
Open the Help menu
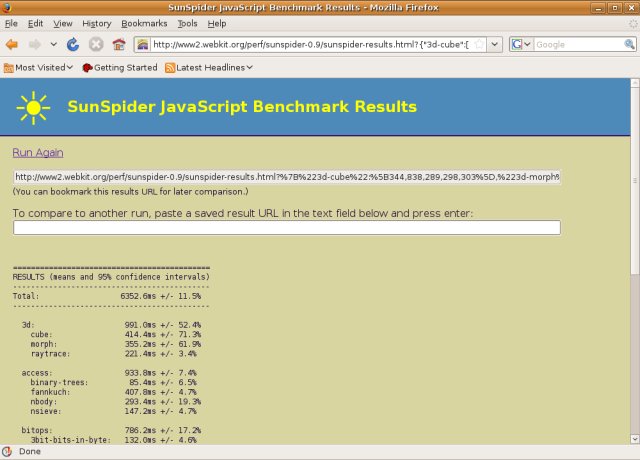[217, 24]
